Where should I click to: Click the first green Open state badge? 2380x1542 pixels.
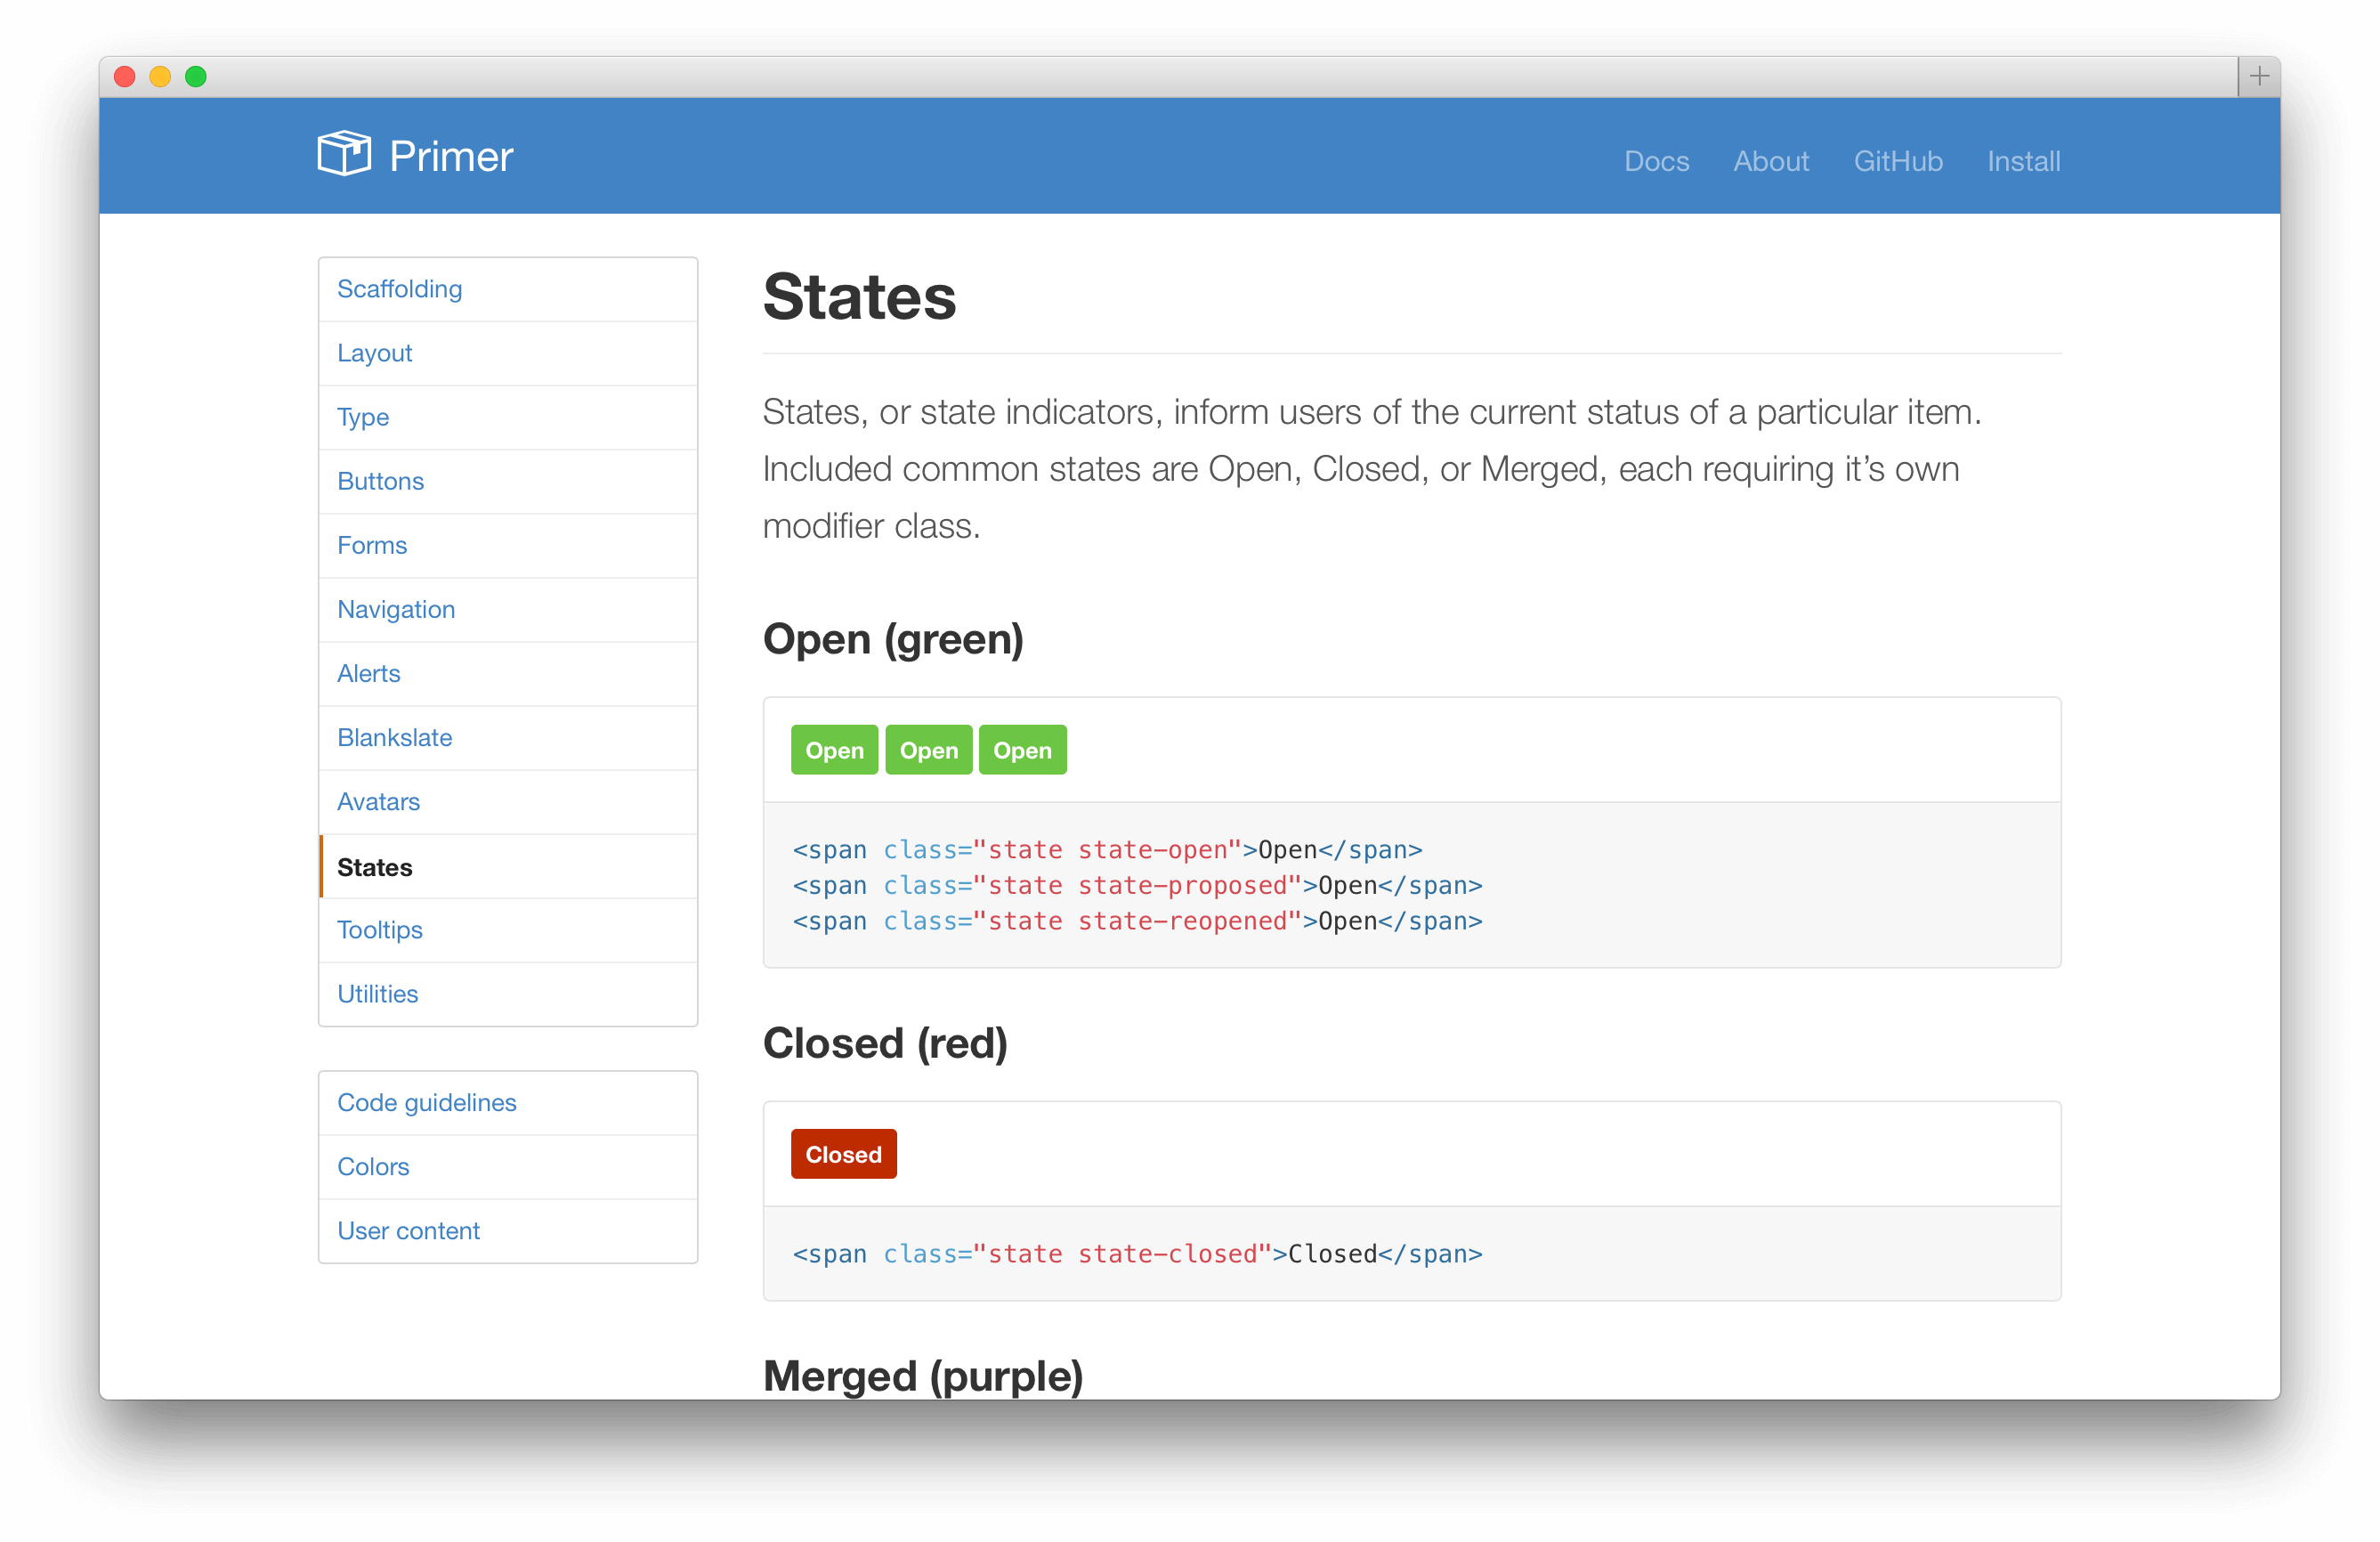(x=834, y=750)
